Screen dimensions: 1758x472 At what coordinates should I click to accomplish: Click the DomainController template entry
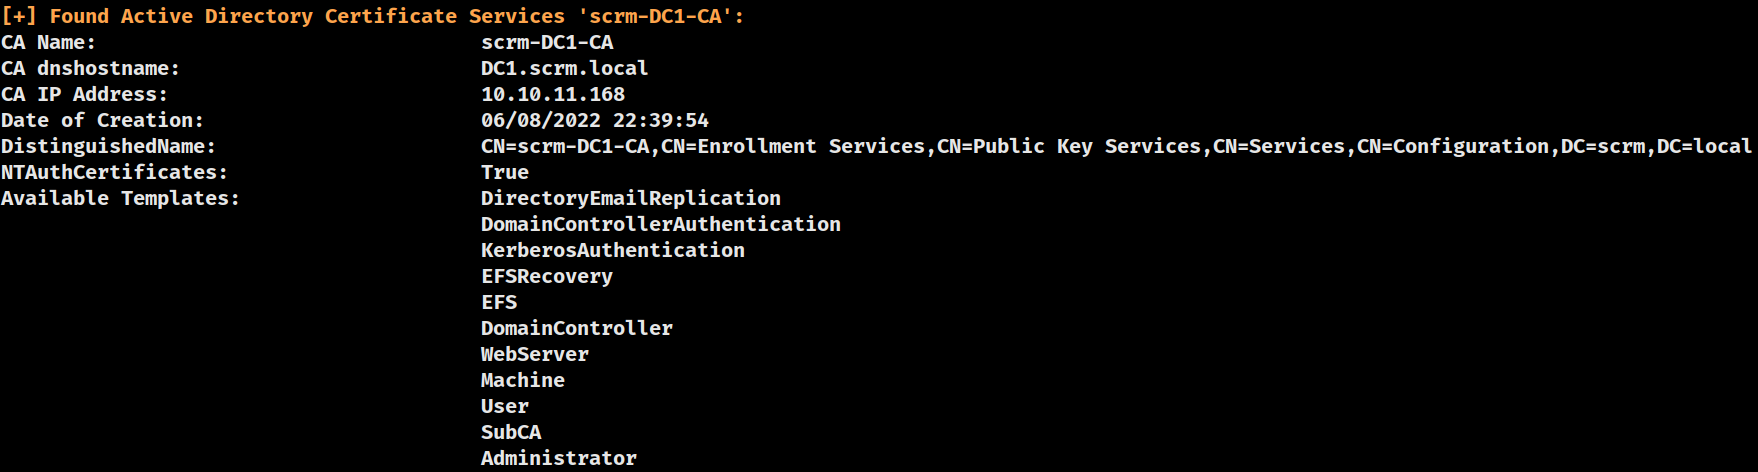pos(577,328)
